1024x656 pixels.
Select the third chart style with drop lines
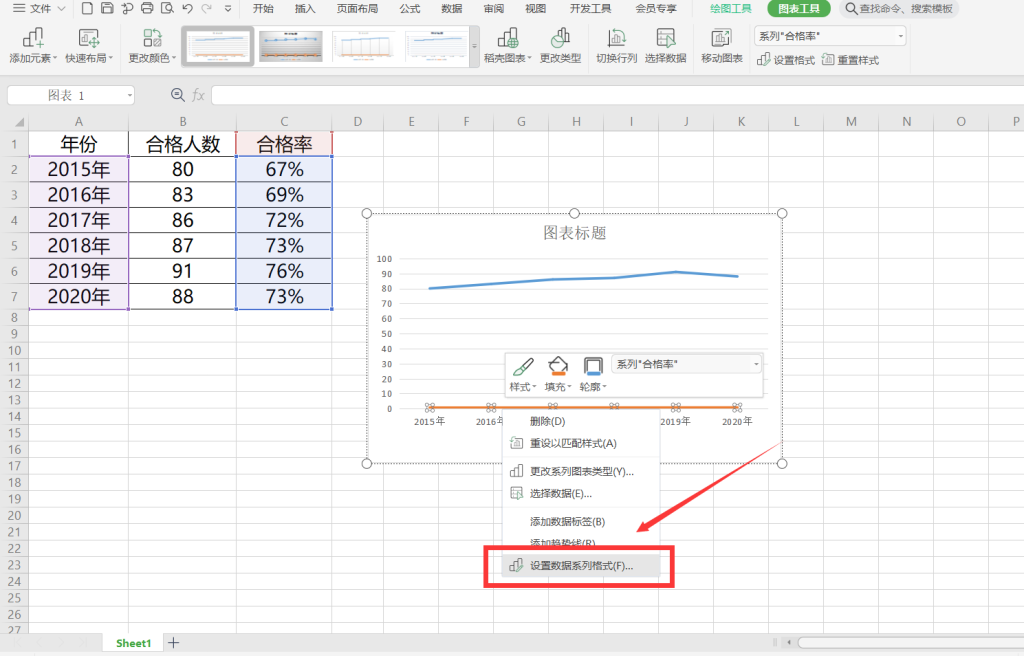[x=364, y=46]
